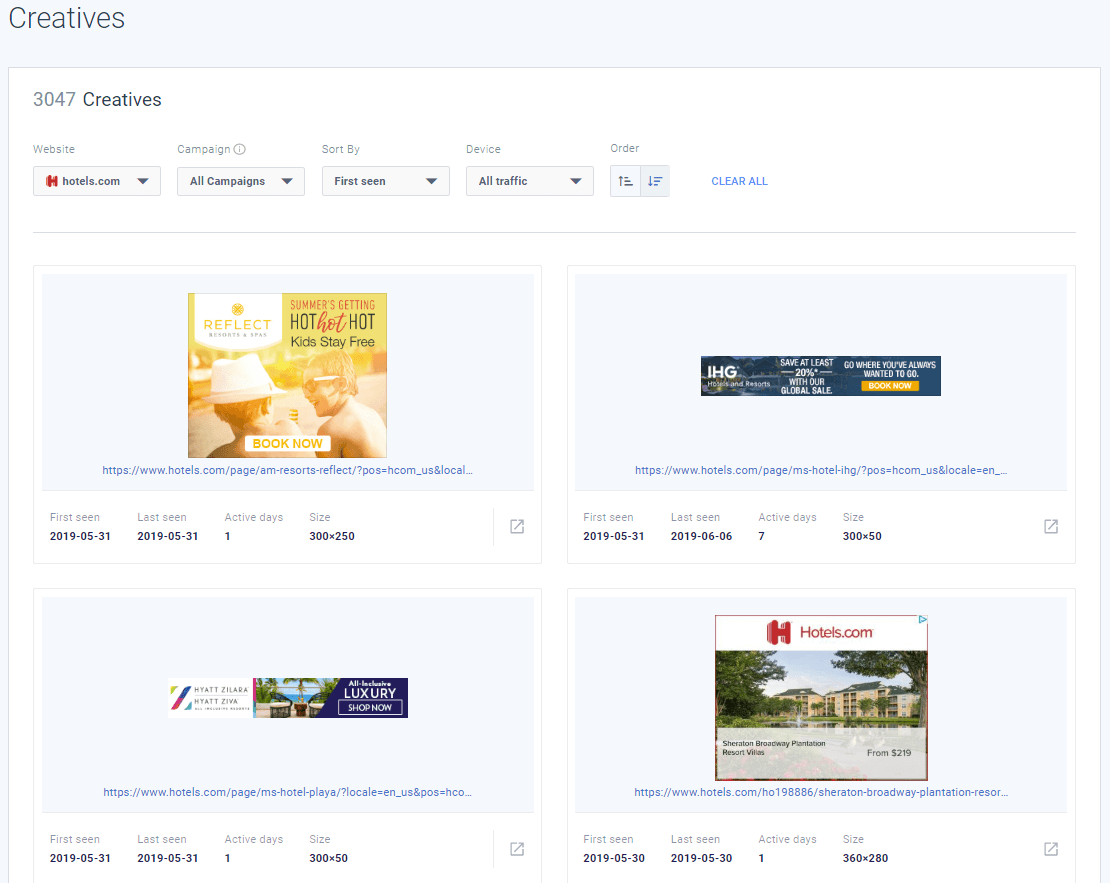Screen dimensions: 1110x883
Task: Open the Reflect Resorts creative in new window
Action: [516, 527]
